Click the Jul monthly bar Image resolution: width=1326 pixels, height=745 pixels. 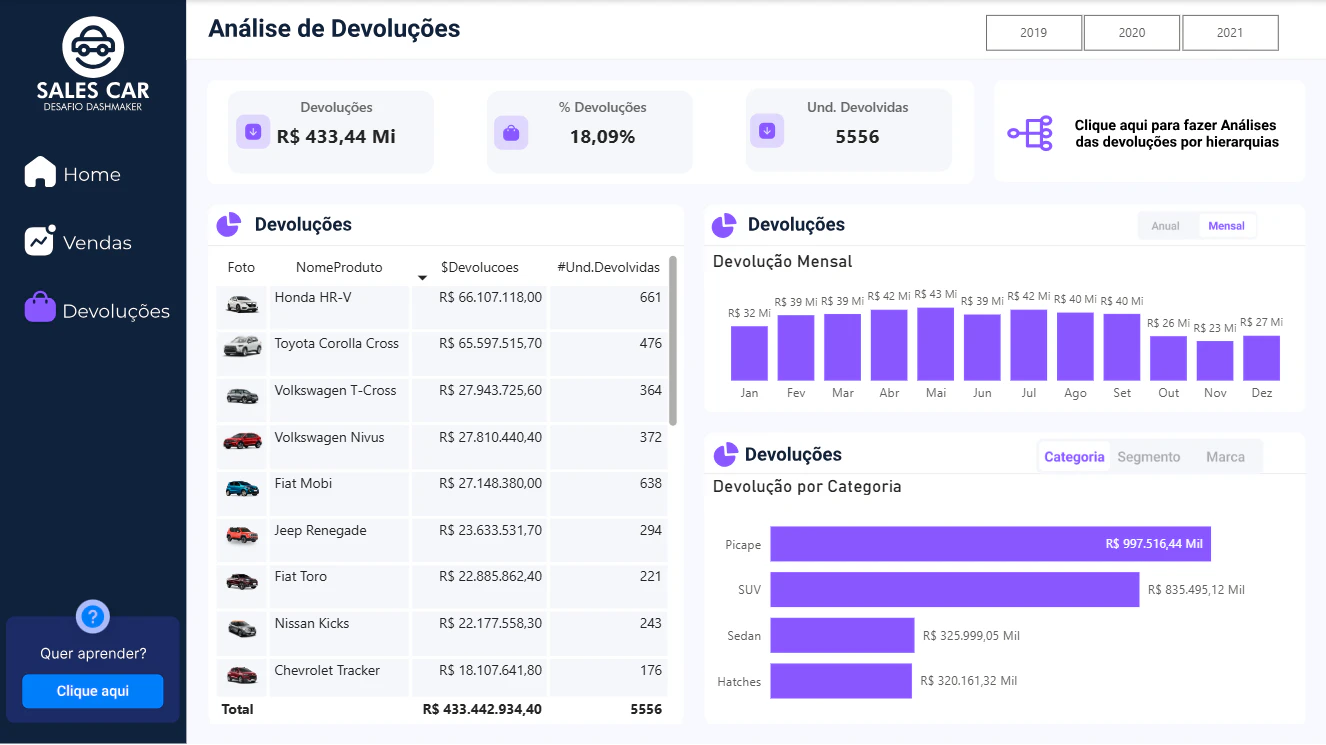[x=1029, y=345]
